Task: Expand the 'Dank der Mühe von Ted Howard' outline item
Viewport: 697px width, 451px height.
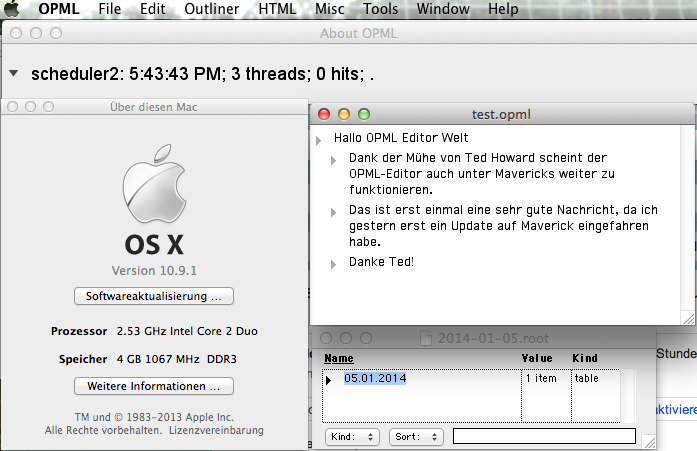Action: tap(333, 160)
